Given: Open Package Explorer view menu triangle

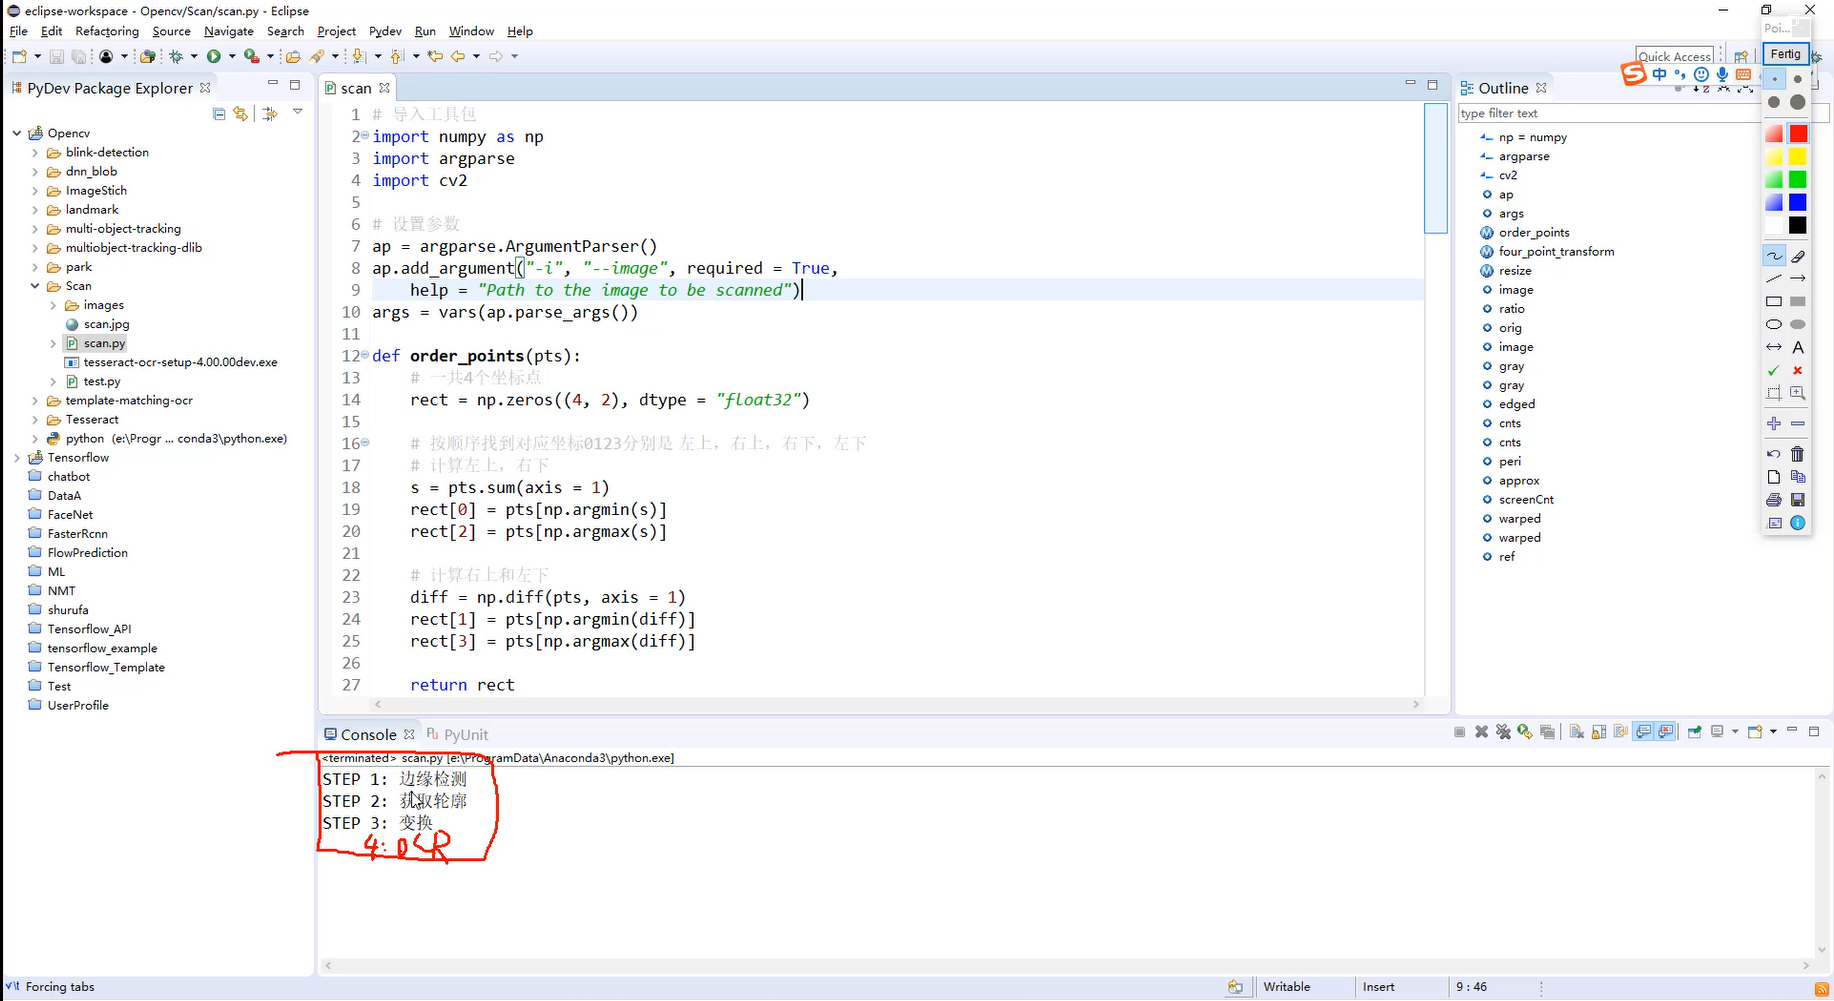Looking at the screenshot, I should tap(298, 112).
